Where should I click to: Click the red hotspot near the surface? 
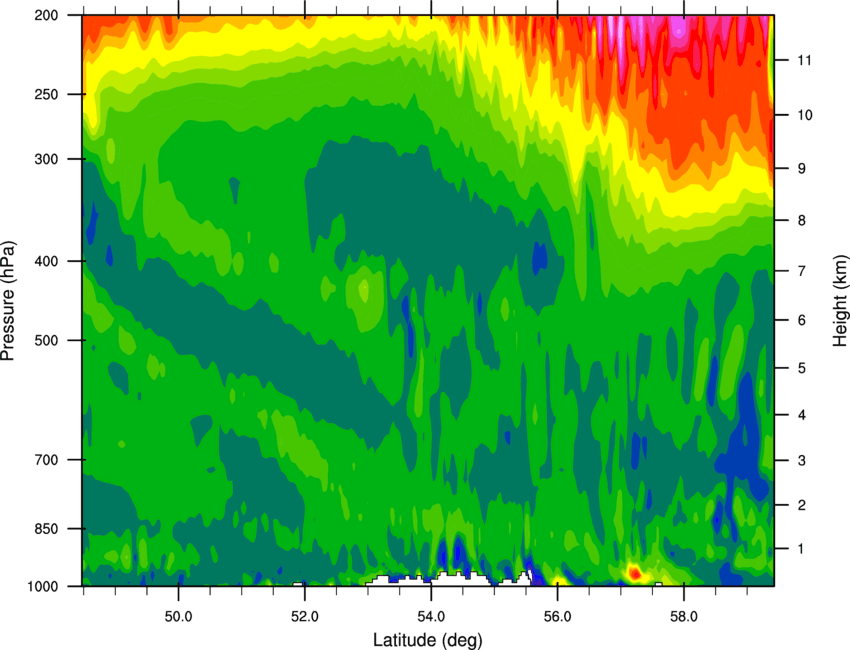(634, 572)
